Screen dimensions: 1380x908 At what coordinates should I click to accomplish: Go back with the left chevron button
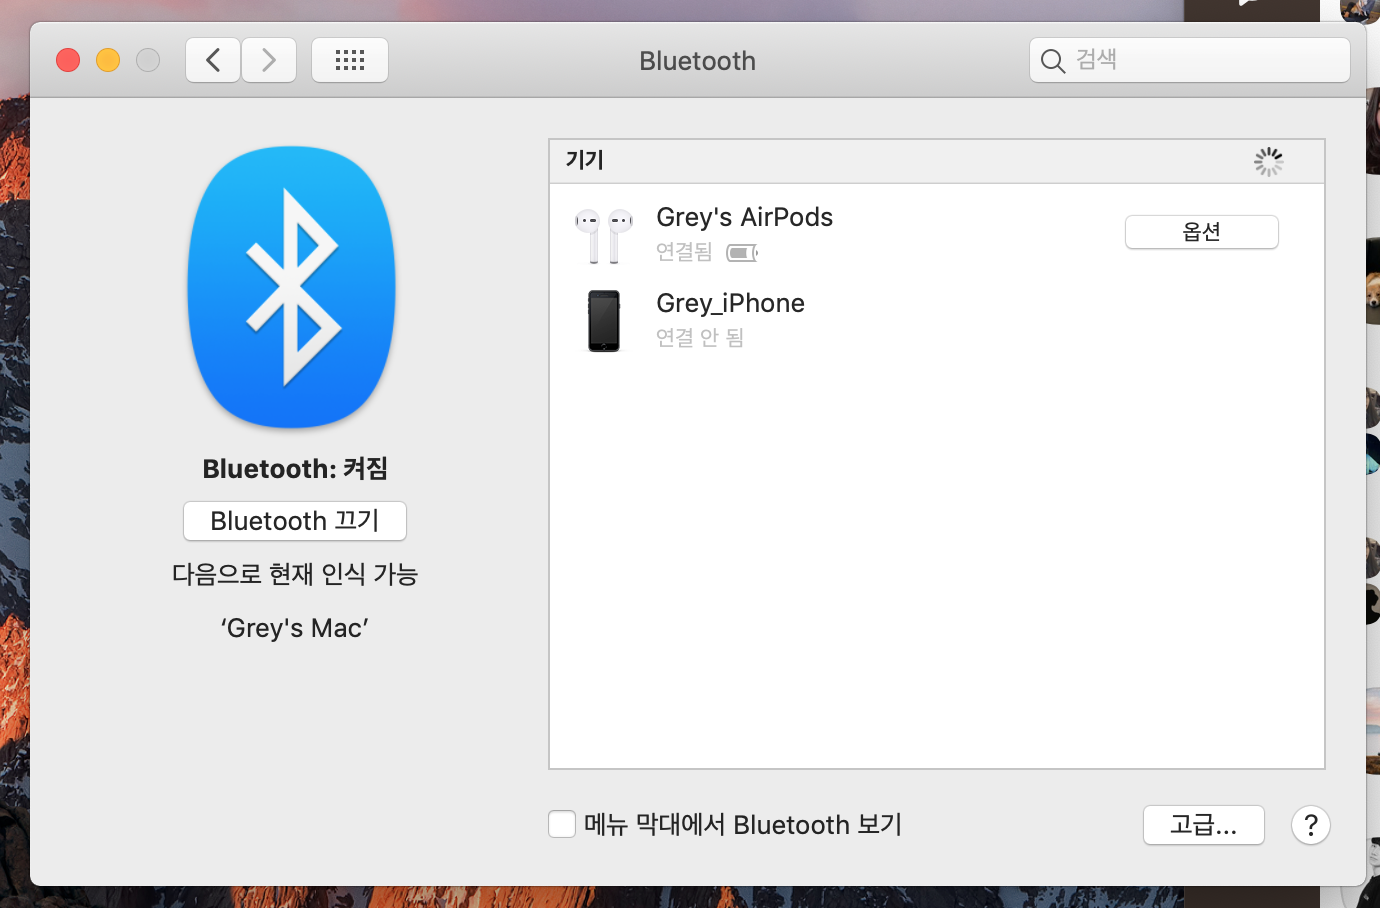coord(213,60)
